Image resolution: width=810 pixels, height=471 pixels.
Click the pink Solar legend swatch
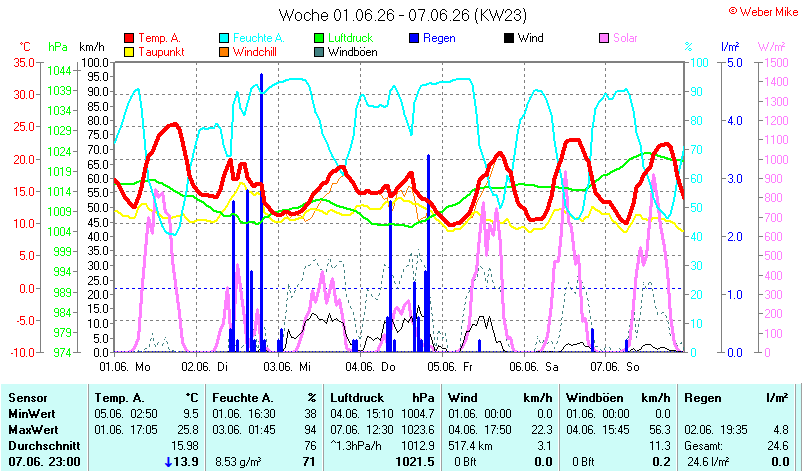[604, 38]
